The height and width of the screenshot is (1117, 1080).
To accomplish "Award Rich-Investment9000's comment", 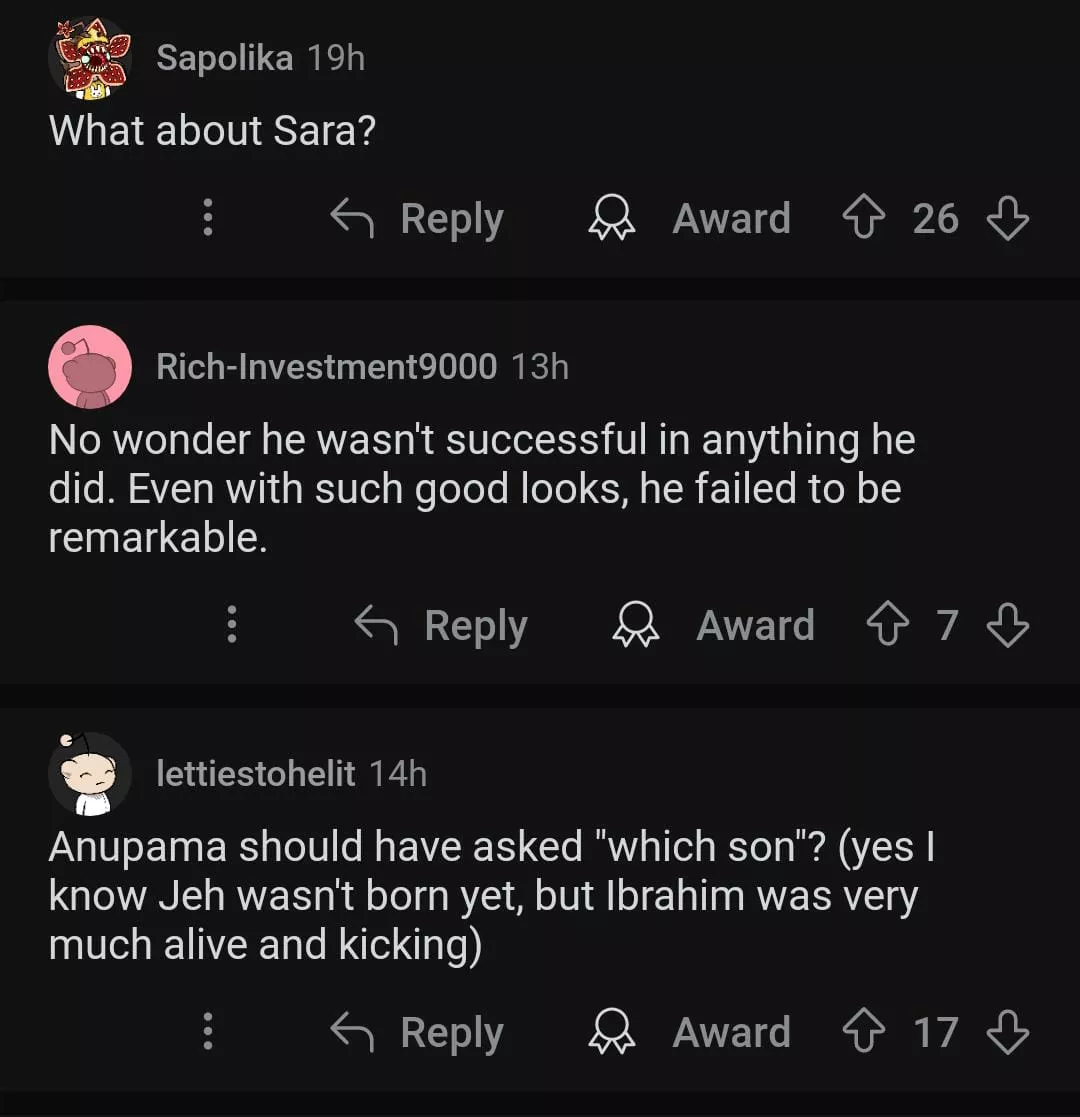I will (x=714, y=625).
